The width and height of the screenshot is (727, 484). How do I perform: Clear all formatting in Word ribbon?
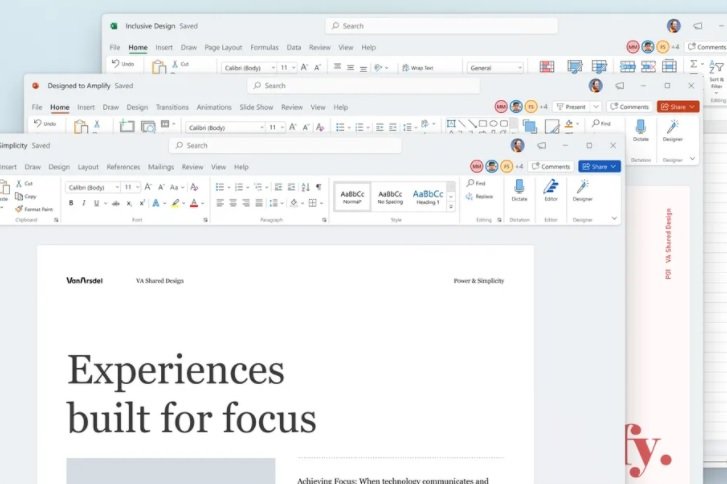194,187
